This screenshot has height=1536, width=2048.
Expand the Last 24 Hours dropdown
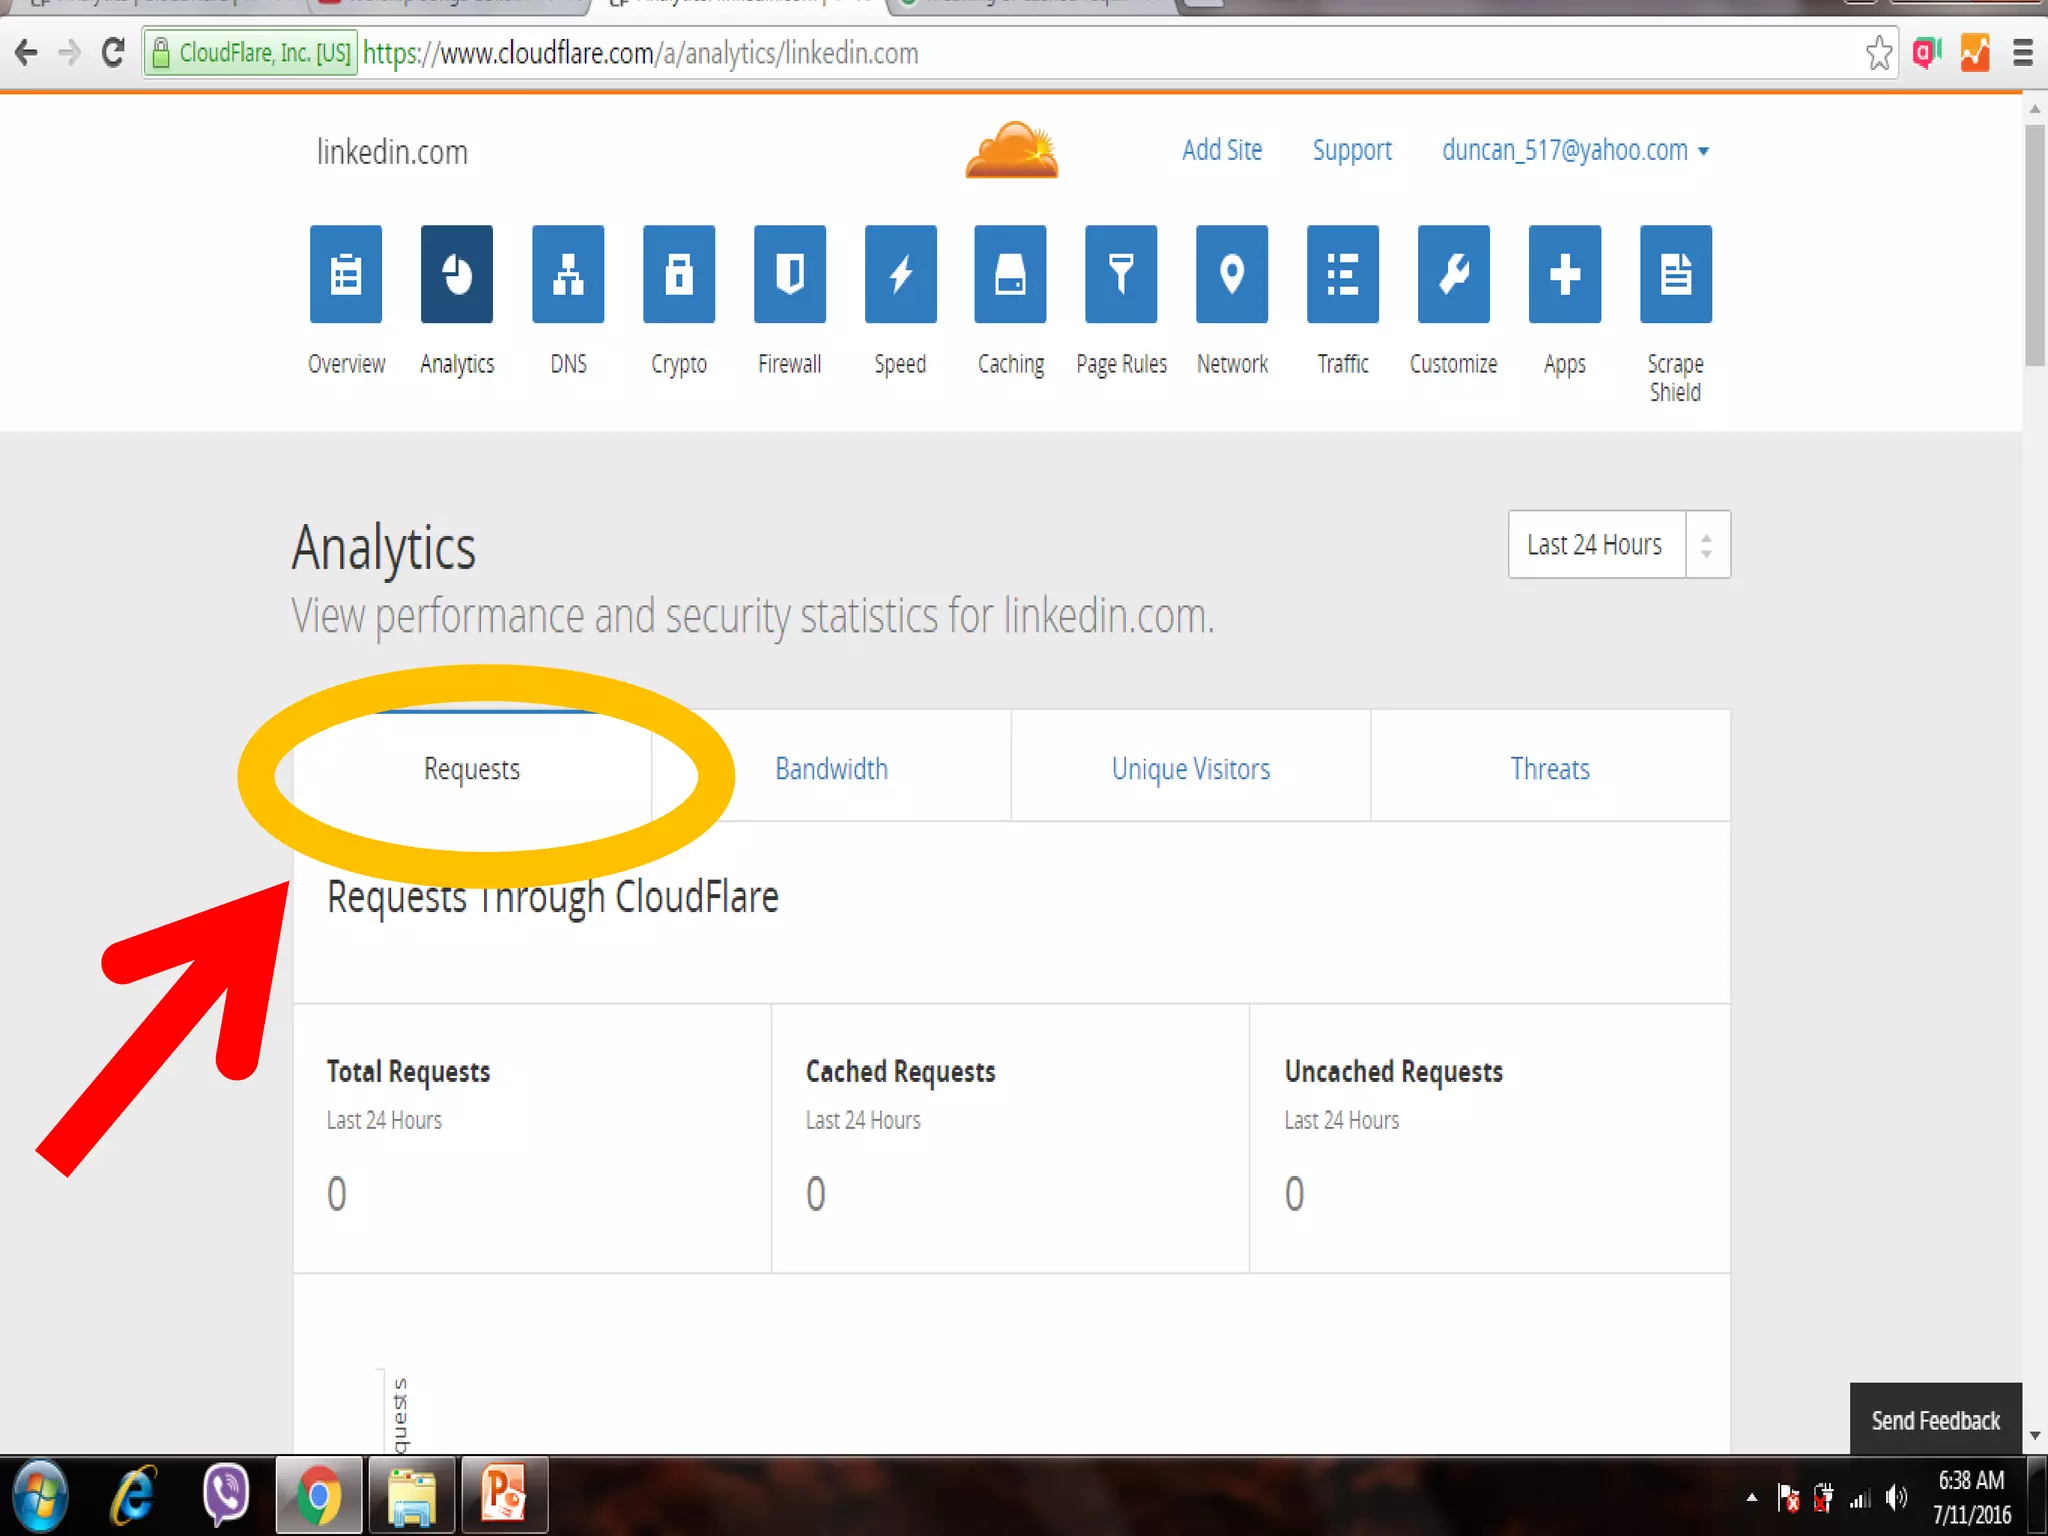point(1618,545)
